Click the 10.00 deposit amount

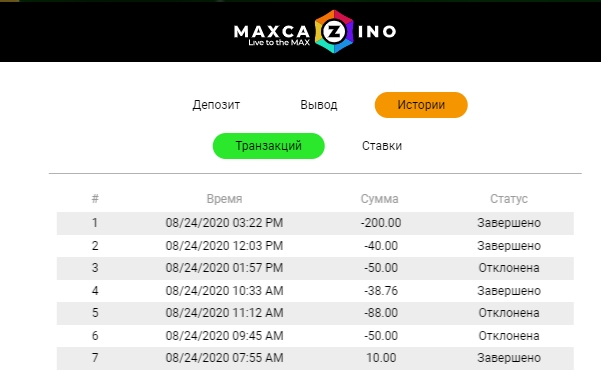coord(381,358)
